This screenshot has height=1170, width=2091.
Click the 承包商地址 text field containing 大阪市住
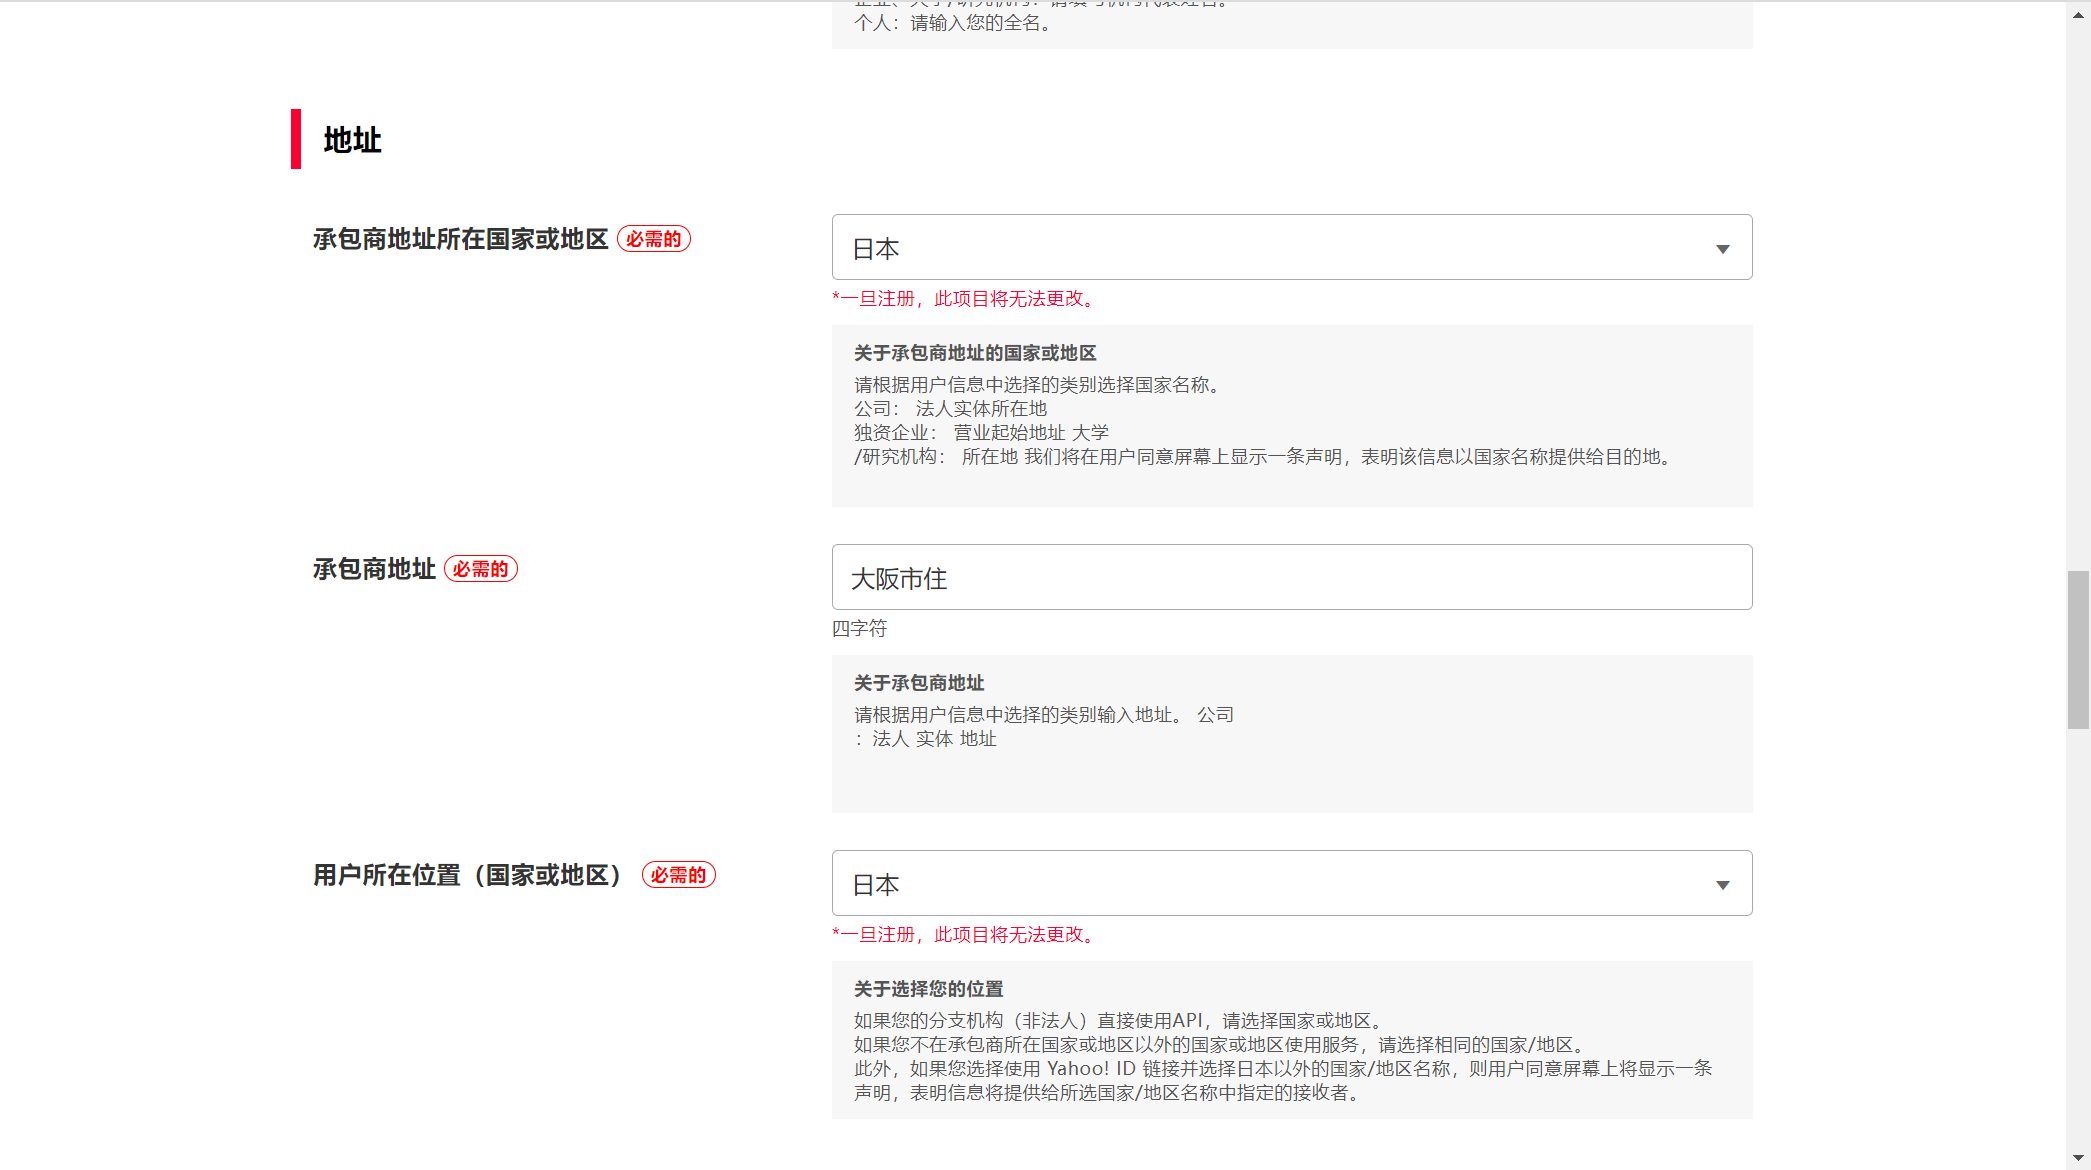1291,578
